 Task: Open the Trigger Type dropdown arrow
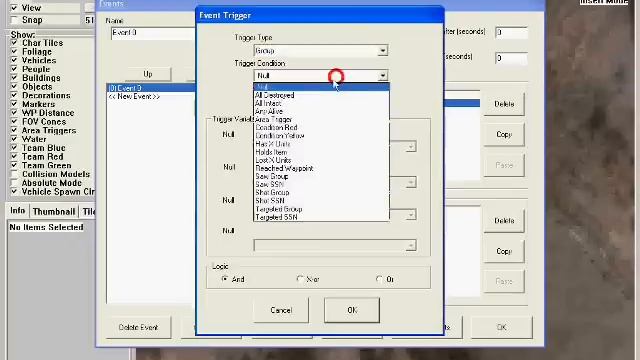(x=382, y=51)
